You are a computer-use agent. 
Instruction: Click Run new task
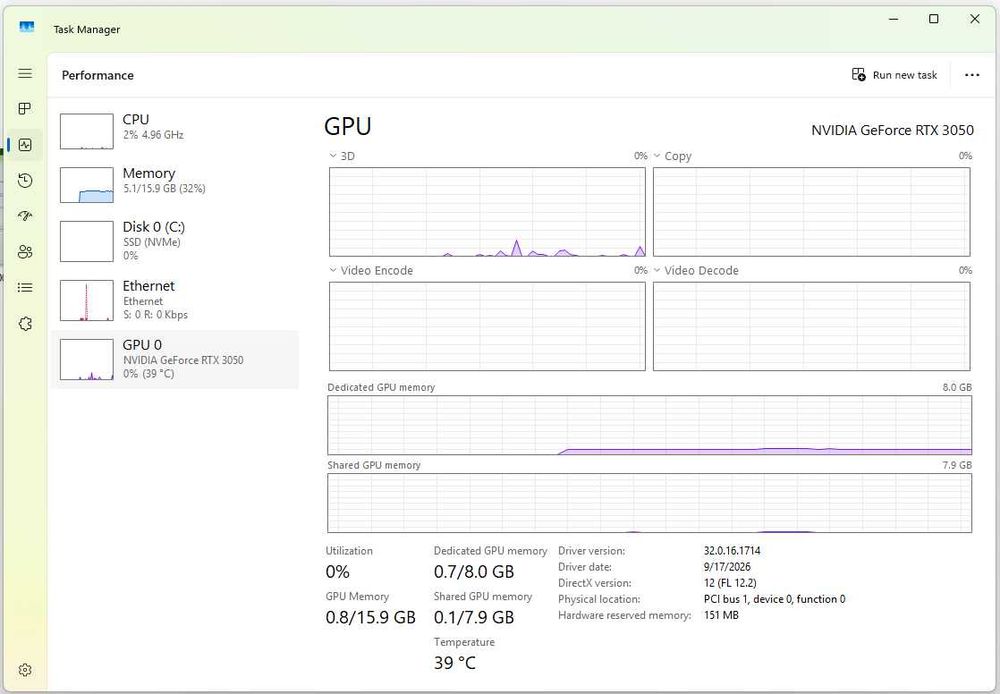[x=894, y=75]
